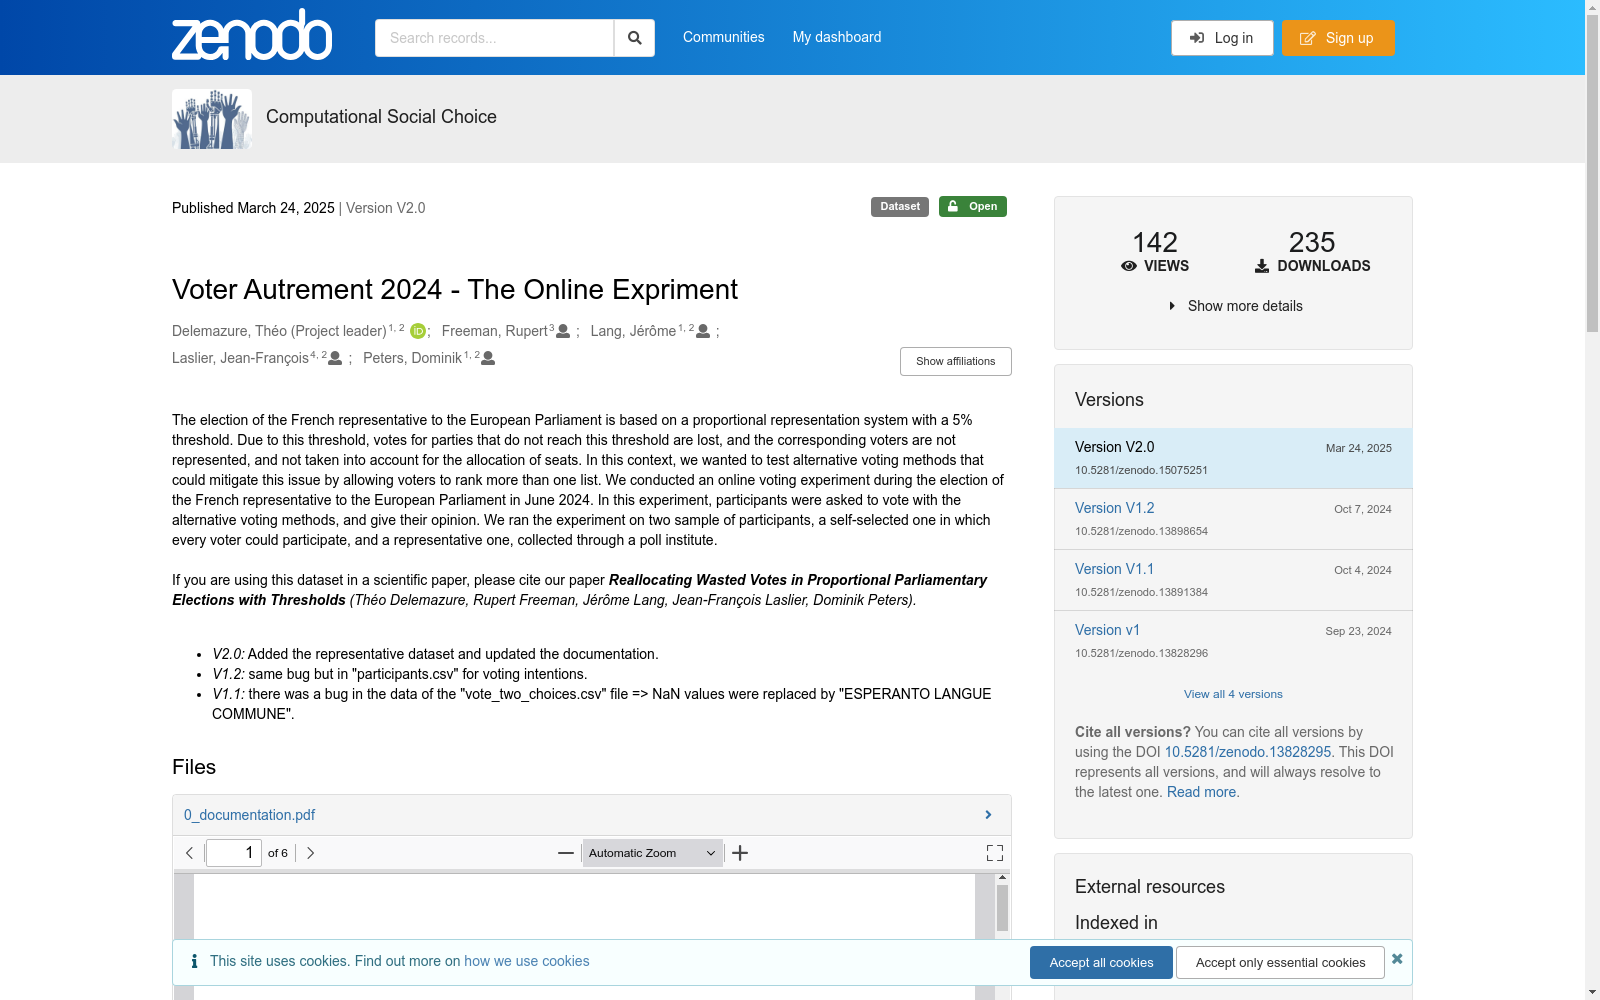Open Version V1.2
Screen dimensions: 1600x1000
pos(1114,508)
